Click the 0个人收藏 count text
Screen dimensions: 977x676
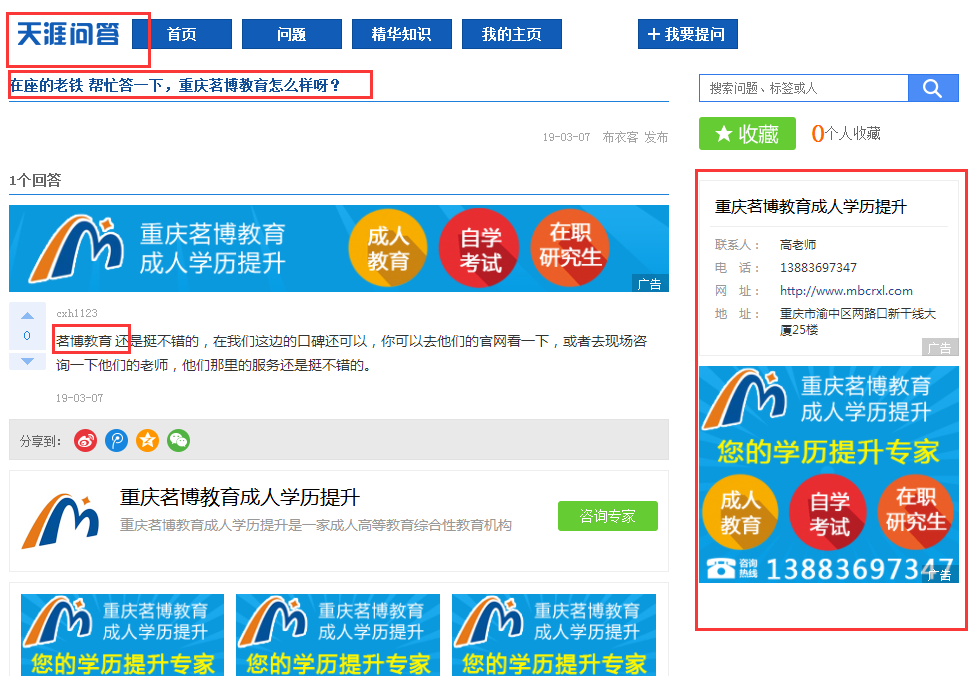click(x=846, y=133)
